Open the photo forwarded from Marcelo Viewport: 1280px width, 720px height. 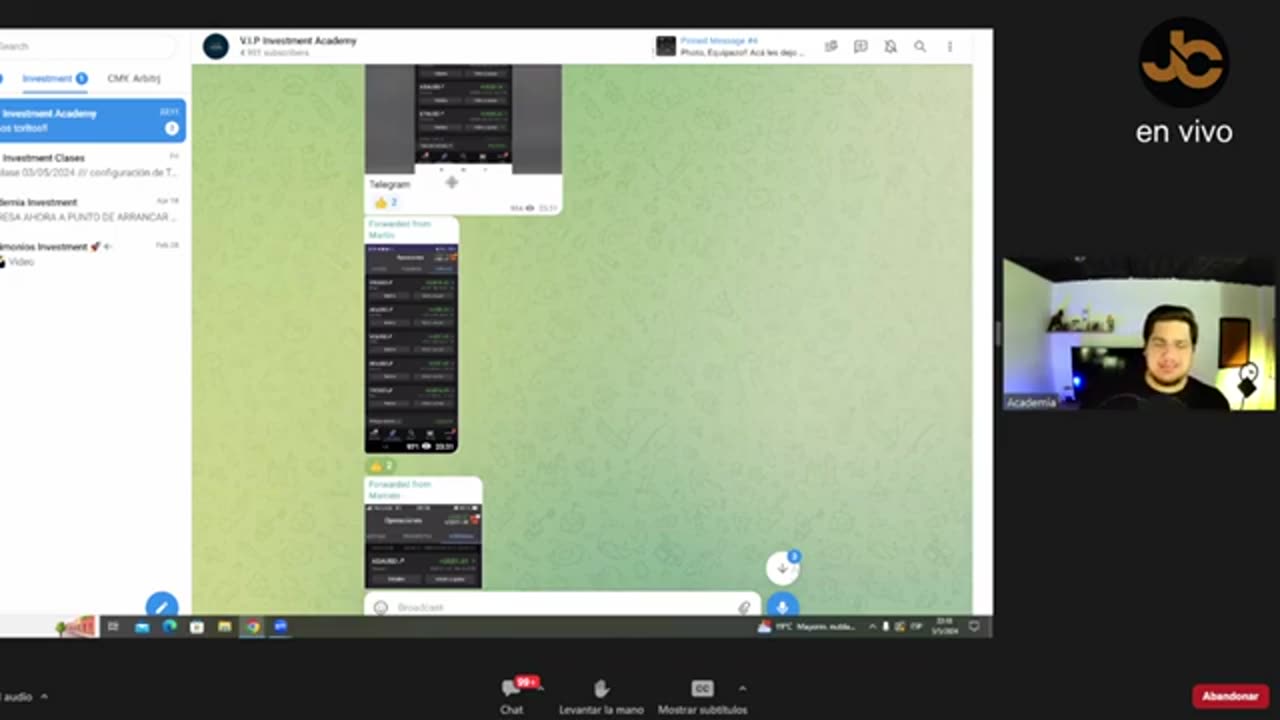(x=423, y=546)
